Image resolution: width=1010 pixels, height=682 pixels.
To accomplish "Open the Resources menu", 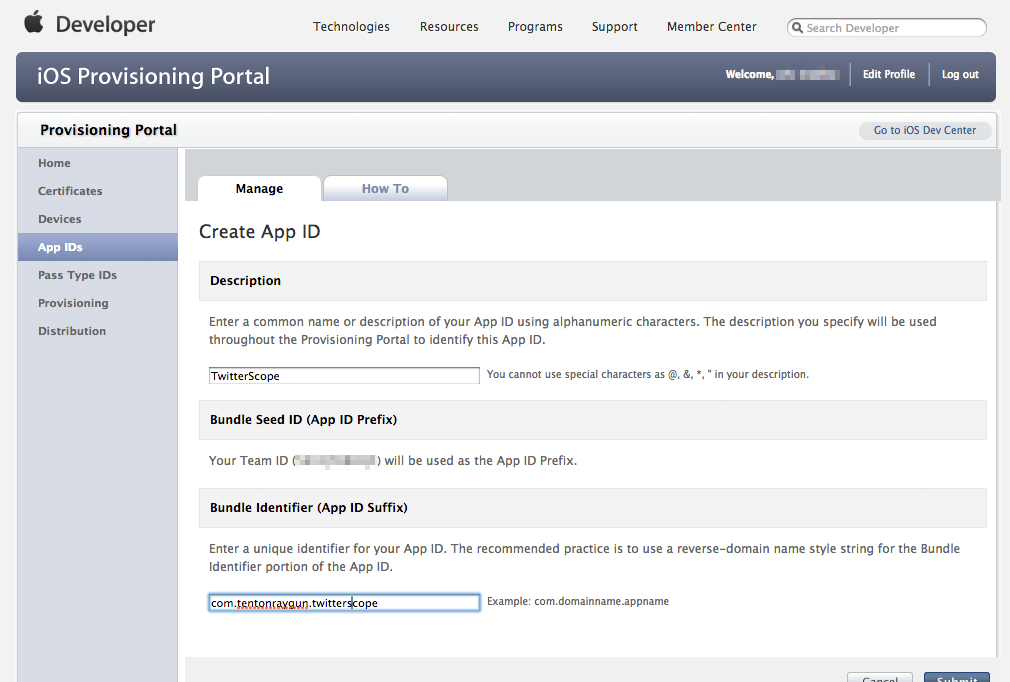I will pyautogui.click(x=449, y=26).
